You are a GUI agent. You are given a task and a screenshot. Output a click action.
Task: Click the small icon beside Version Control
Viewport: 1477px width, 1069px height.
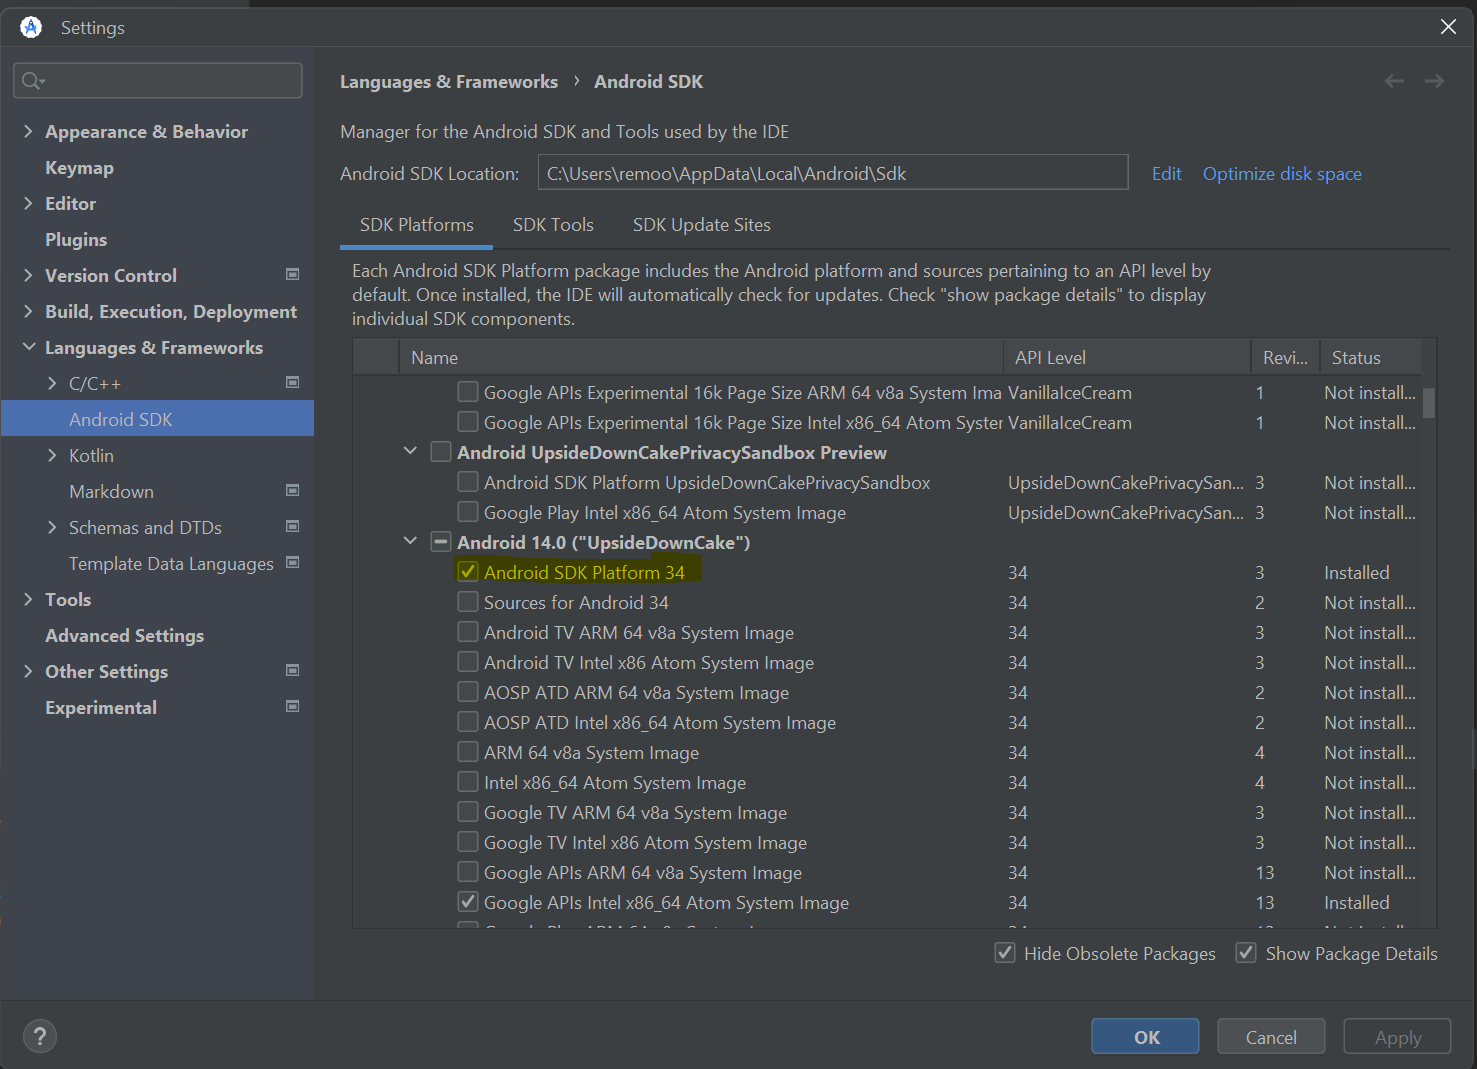pyautogui.click(x=292, y=274)
